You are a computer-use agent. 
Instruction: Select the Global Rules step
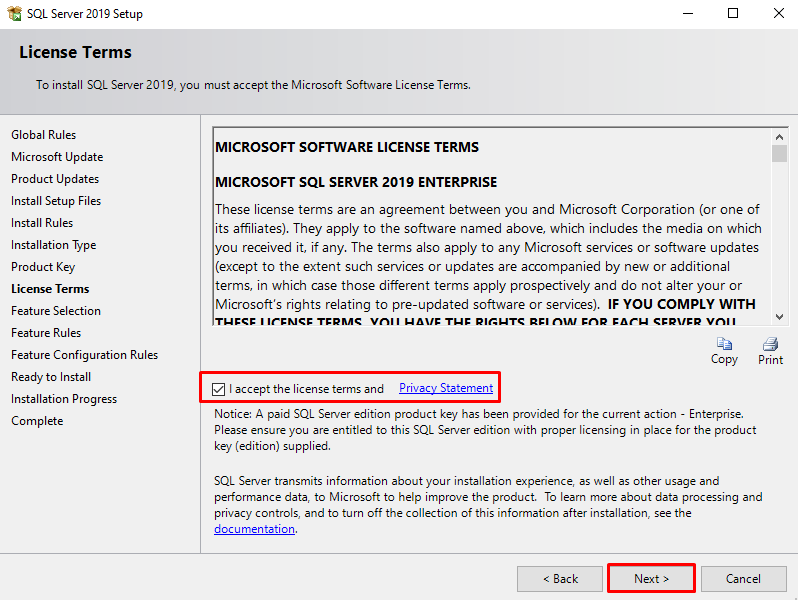pos(44,135)
